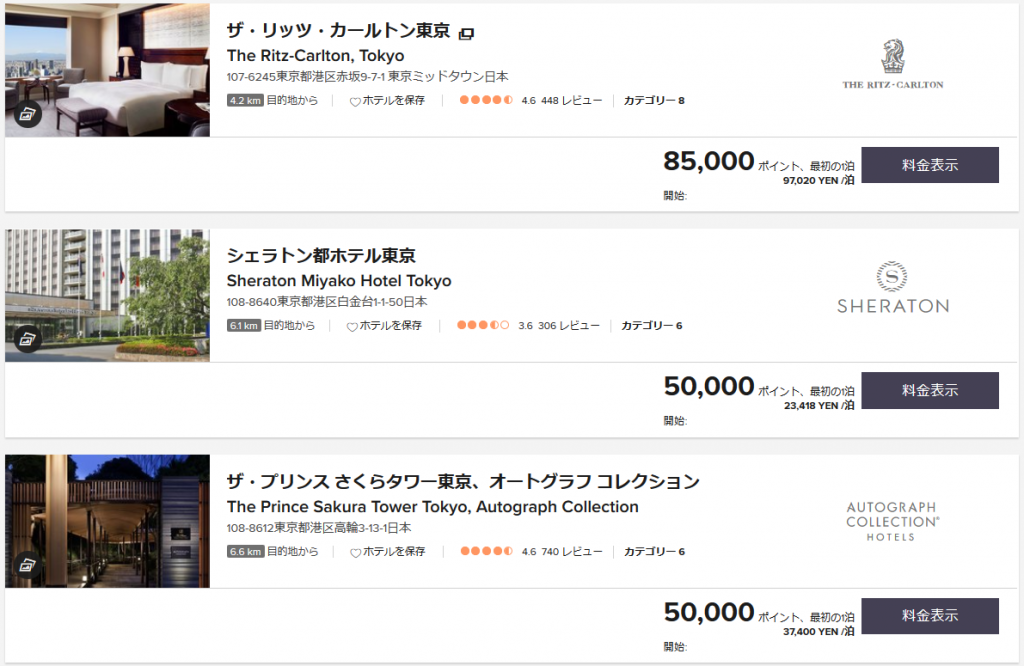Screen dimensions: 1024x666
Task: Show rates (料金表示) for The Ritz-Carlton
Action: point(930,165)
